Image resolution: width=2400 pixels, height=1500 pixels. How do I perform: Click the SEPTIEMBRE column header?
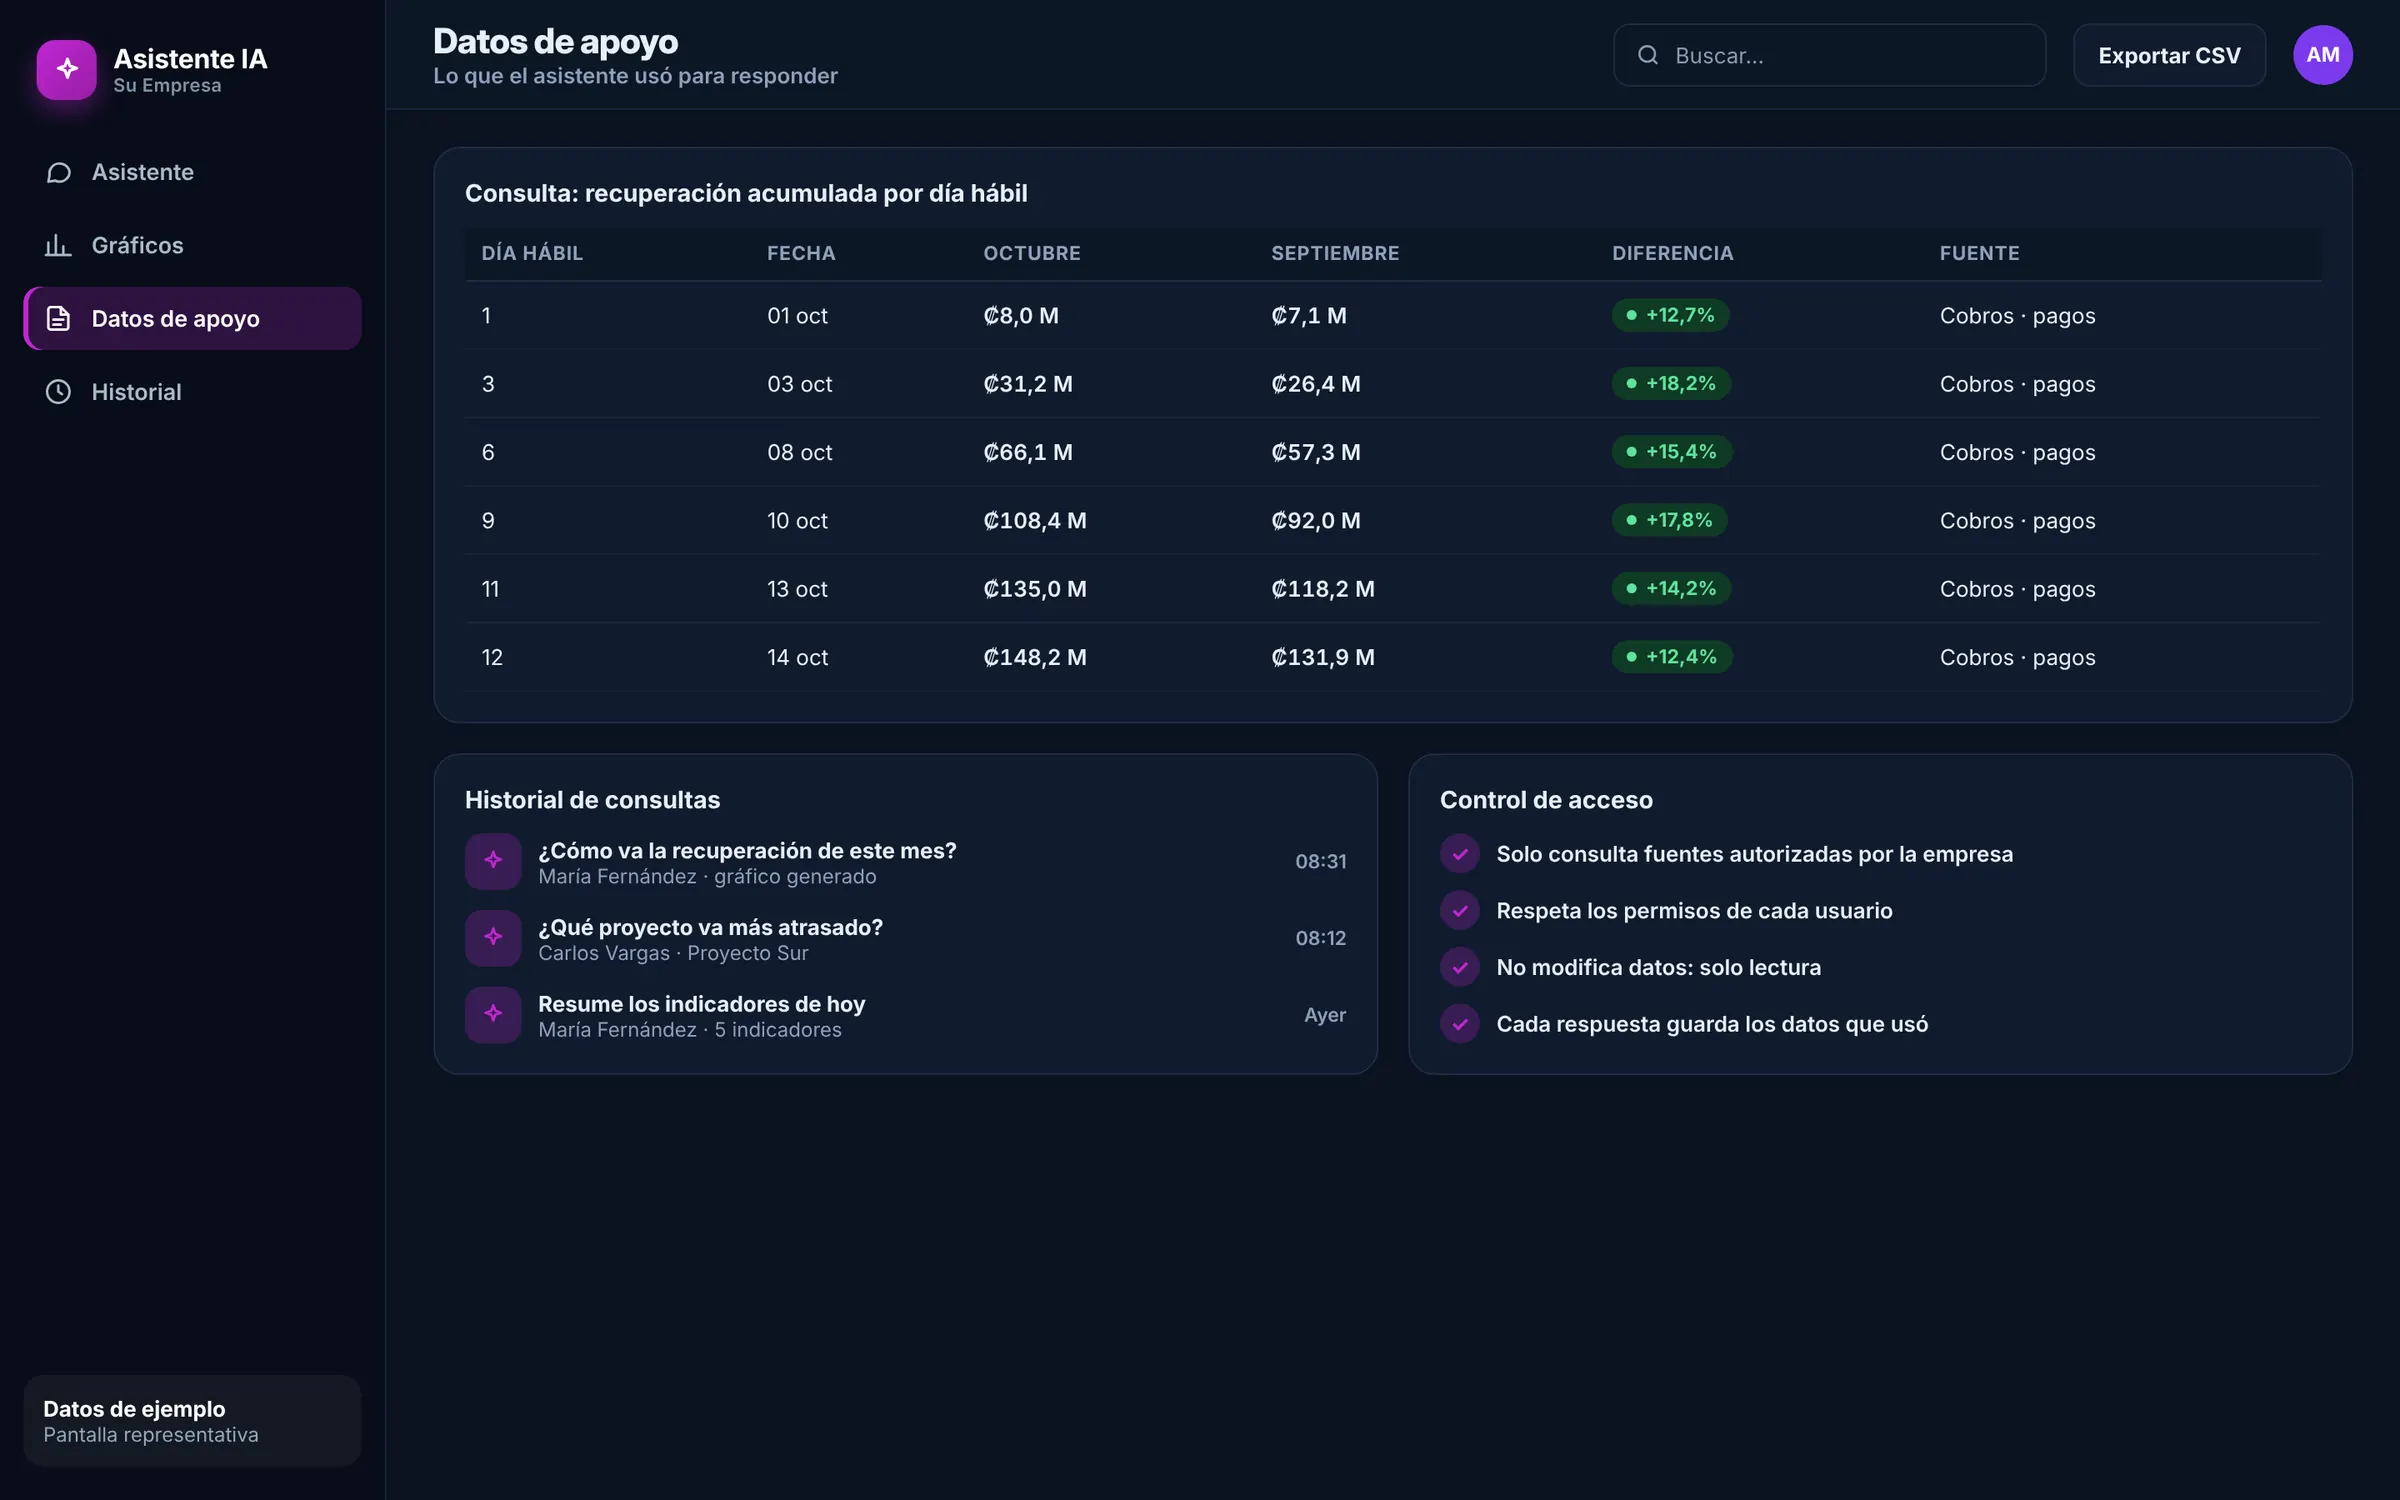pyautogui.click(x=1335, y=254)
